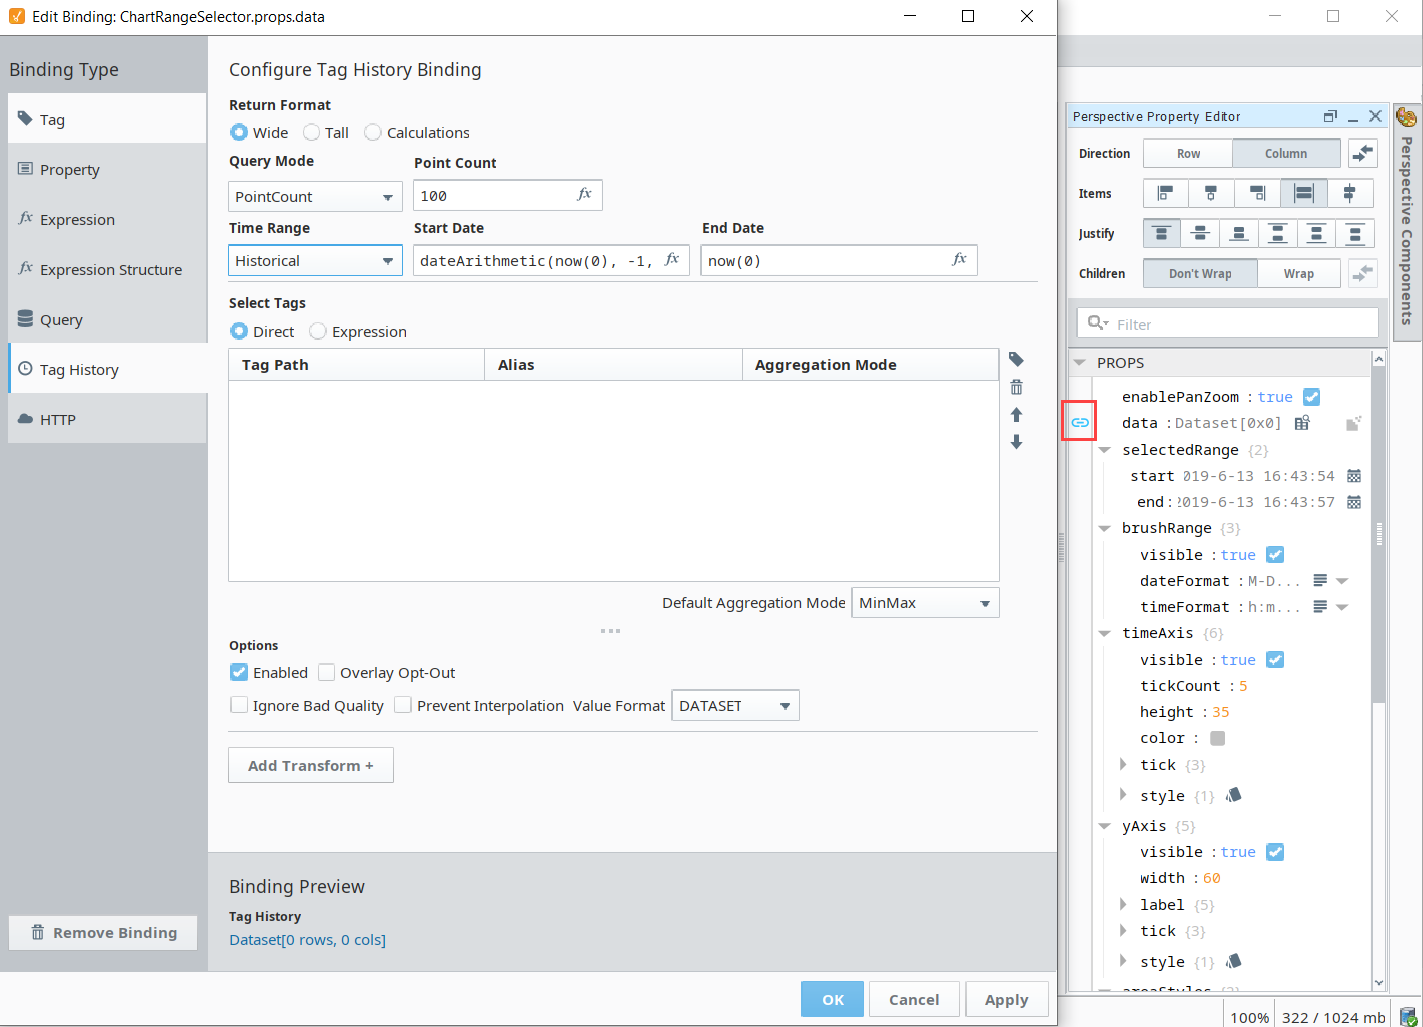Viewport: 1423px width, 1027px height.
Task: Move tag down with the down arrow
Action: (x=1016, y=441)
